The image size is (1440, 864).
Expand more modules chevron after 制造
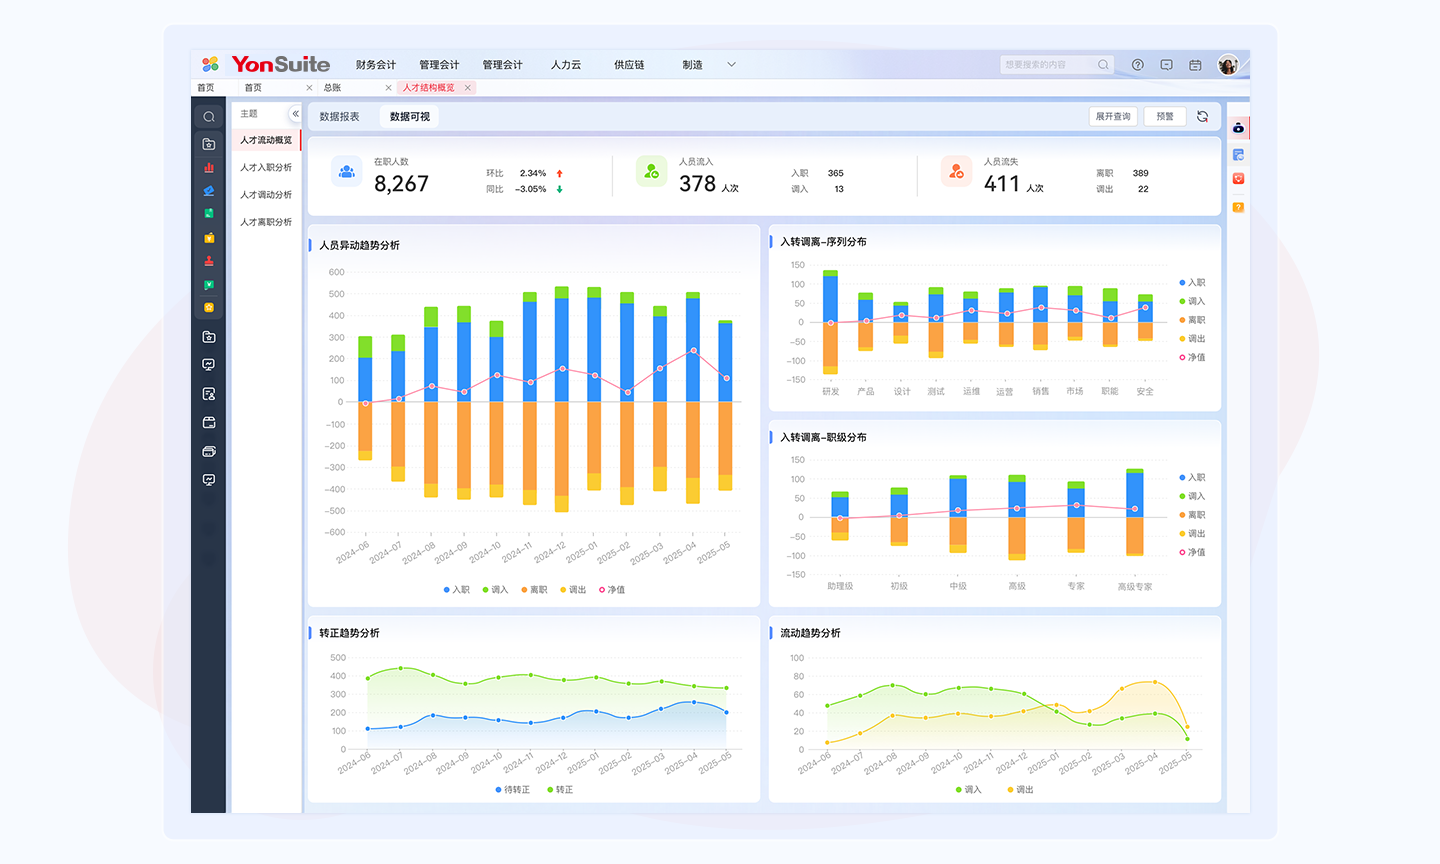pos(731,65)
